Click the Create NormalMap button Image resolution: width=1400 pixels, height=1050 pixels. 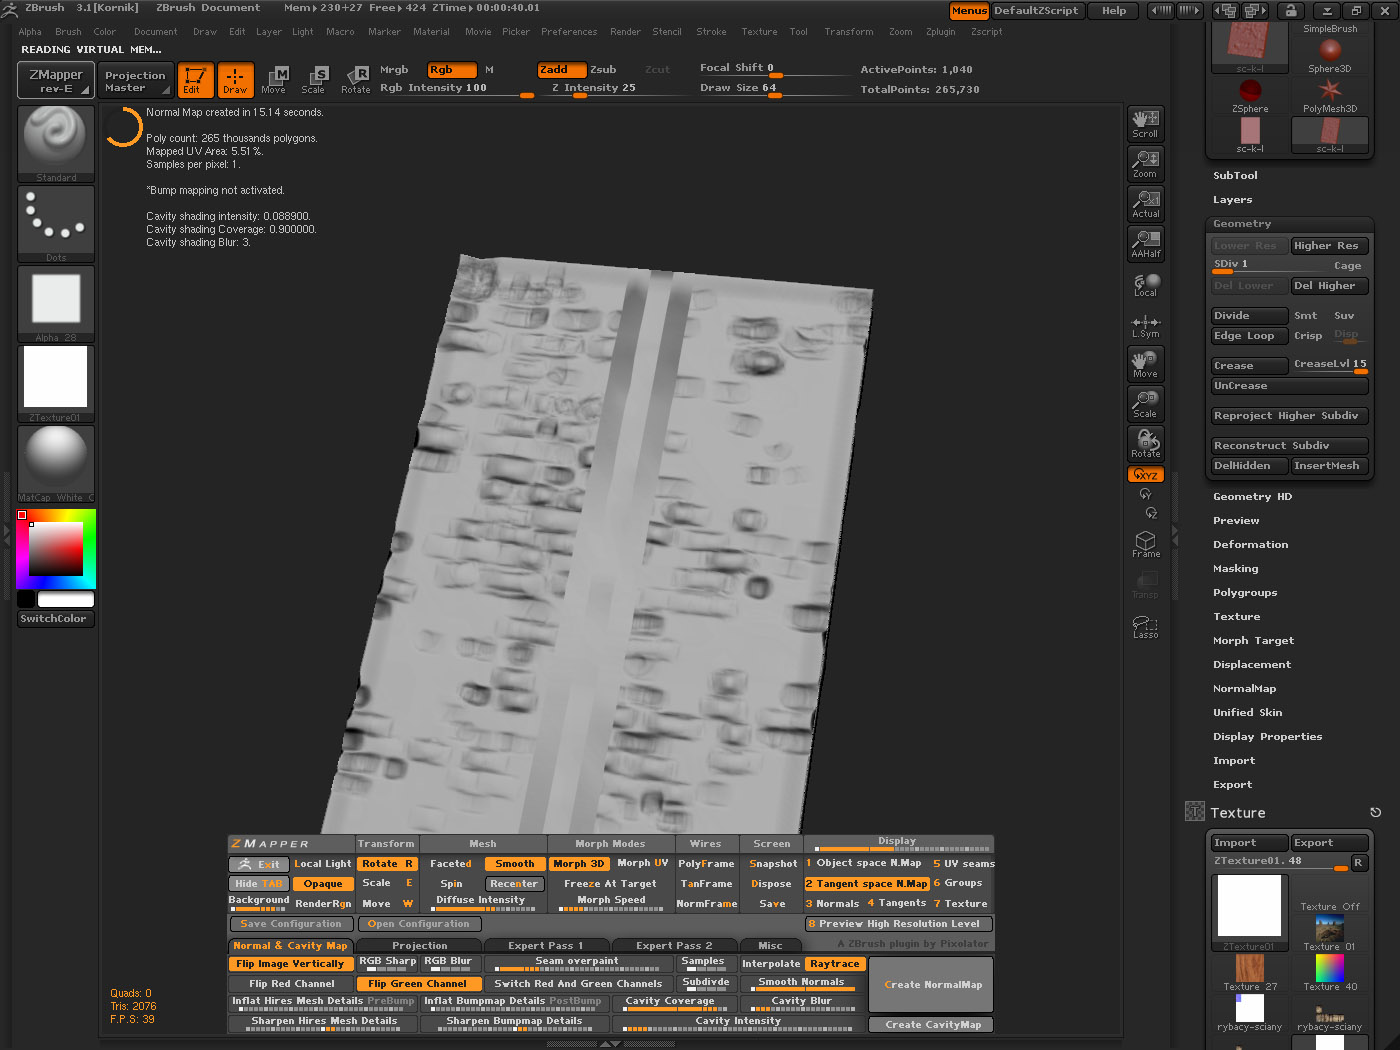point(932,985)
